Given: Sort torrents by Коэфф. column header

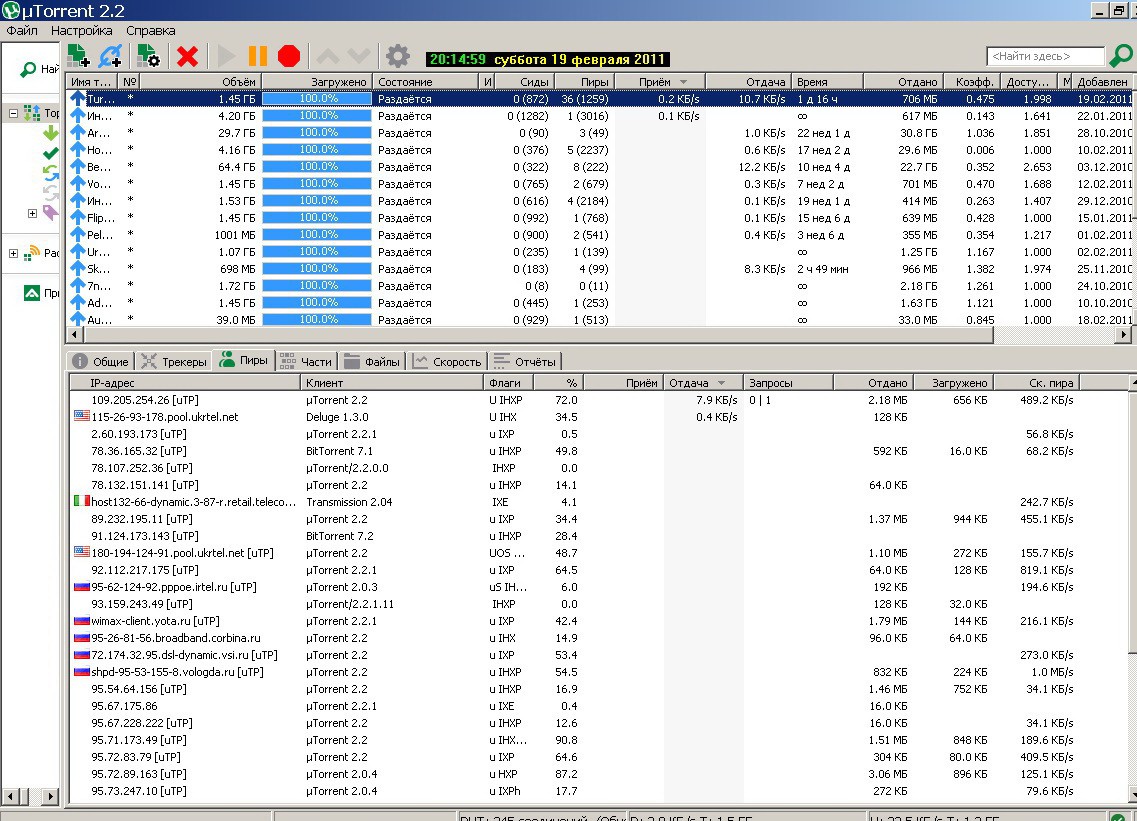Looking at the screenshot, I should click(x=972, y=81).
